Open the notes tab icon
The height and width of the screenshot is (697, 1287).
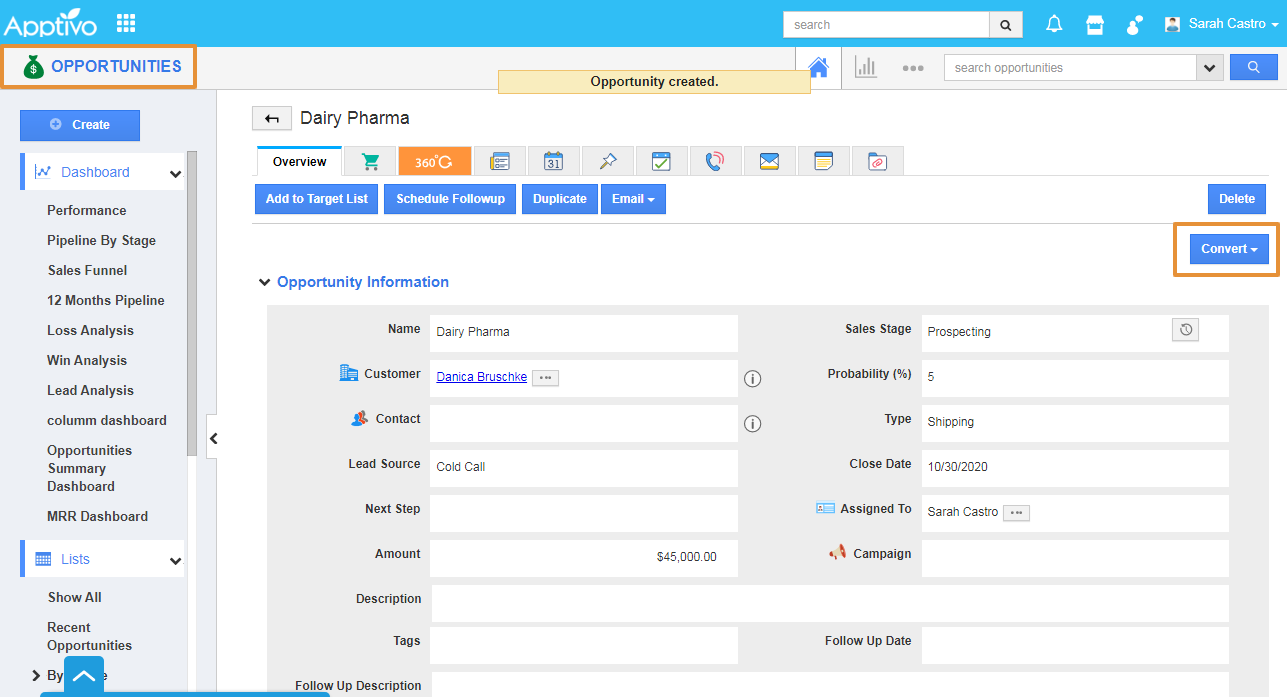[823, 161]
